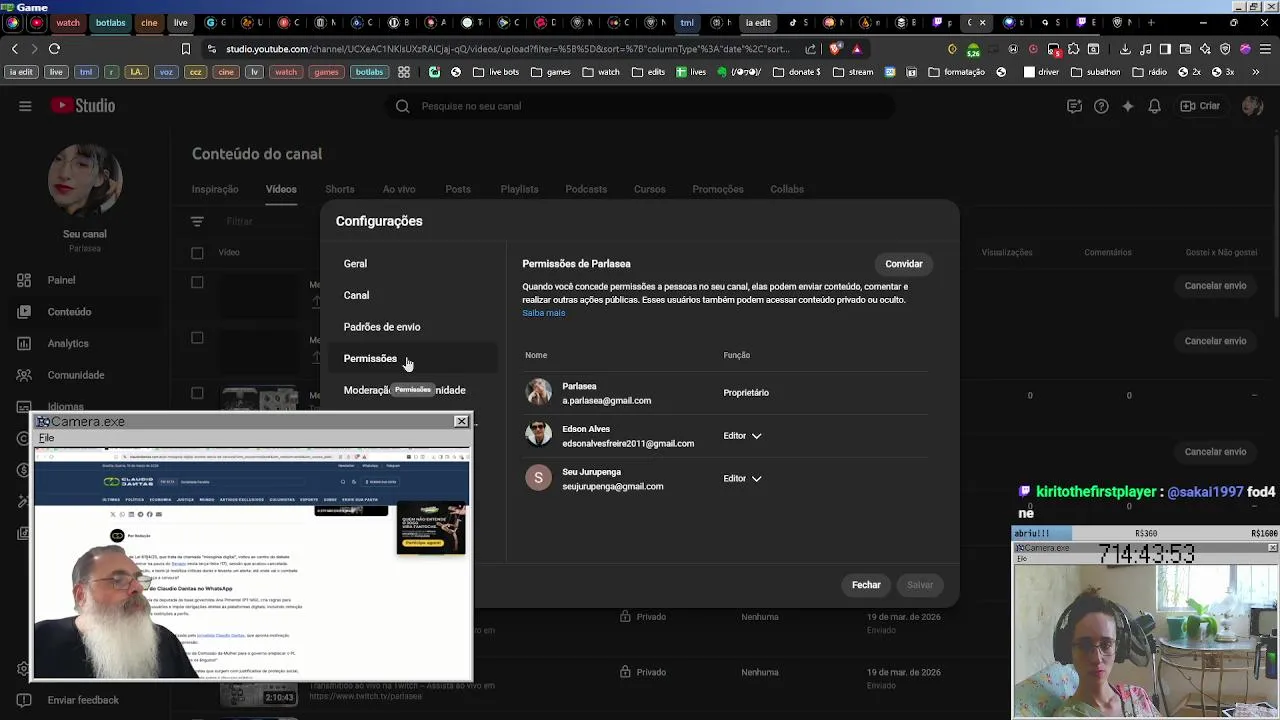Click Seu Jurupenga's S avatar
The image size is (1280, 720).
pyautogui.click(x=539, y=478)
